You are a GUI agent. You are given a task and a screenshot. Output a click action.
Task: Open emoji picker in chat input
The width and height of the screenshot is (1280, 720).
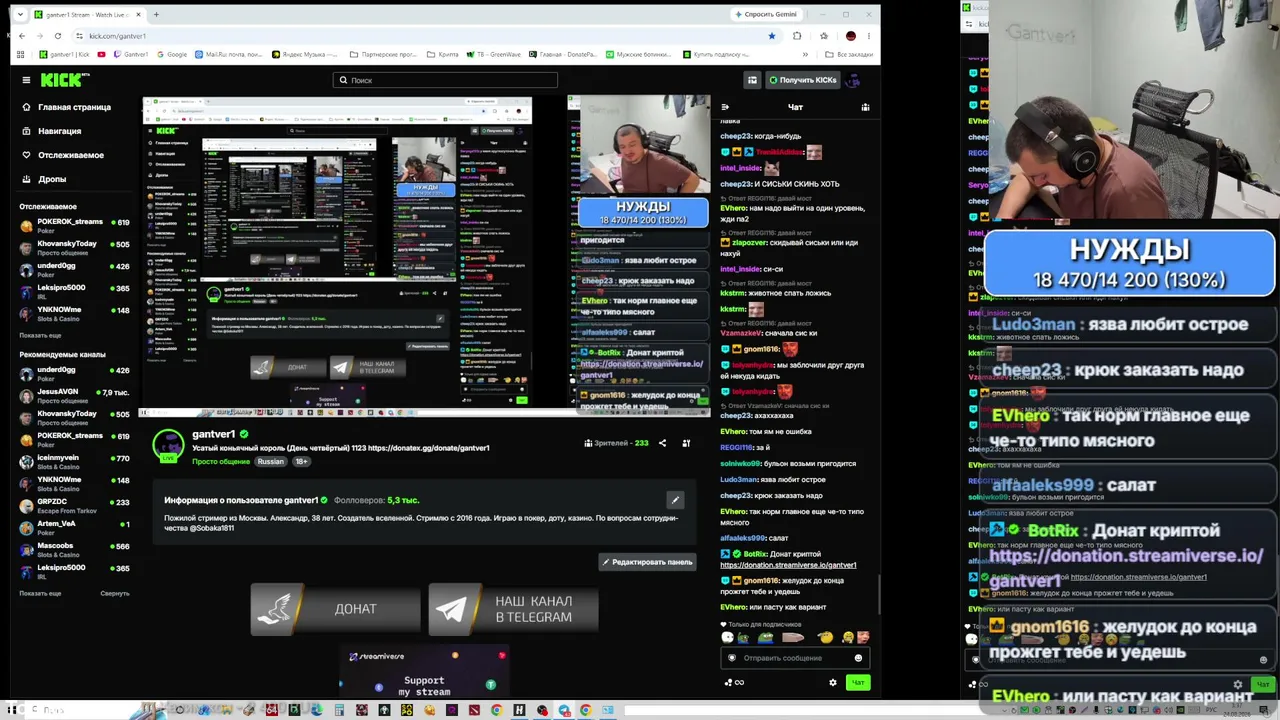pos(858,658)
